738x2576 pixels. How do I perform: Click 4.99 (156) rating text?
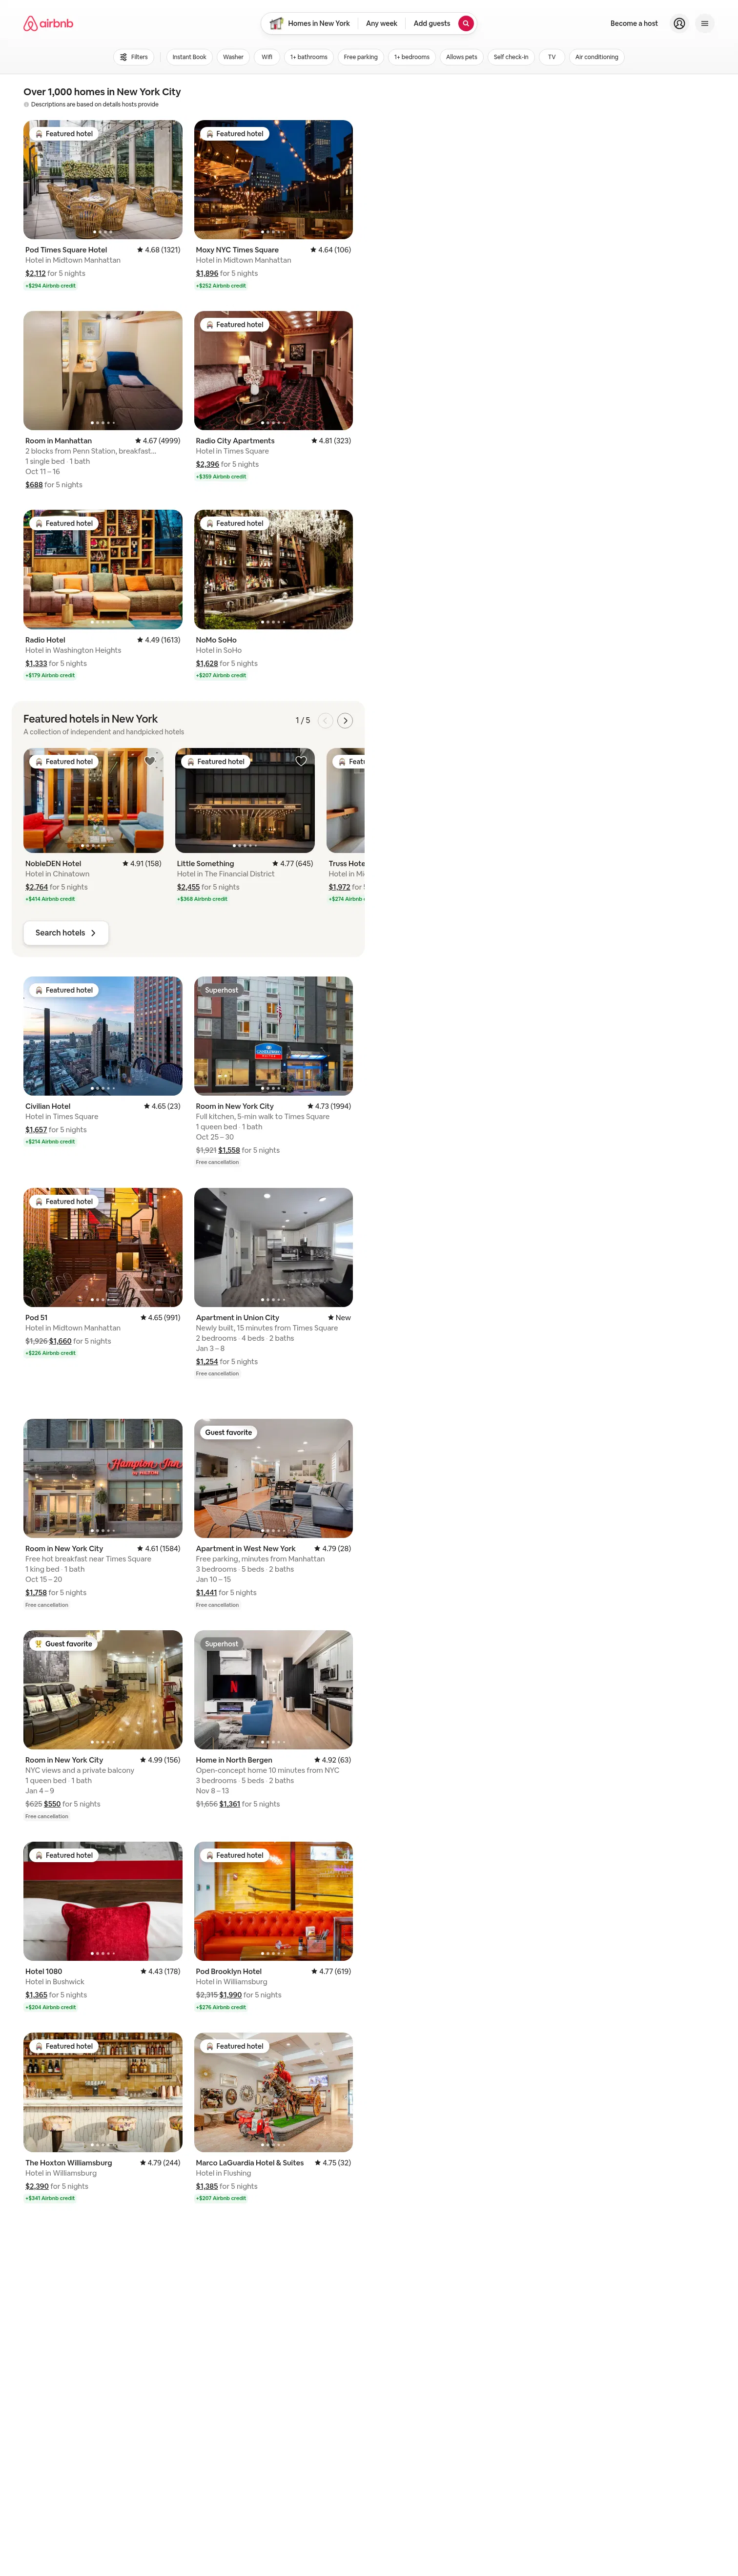[x=160, y=1760]
